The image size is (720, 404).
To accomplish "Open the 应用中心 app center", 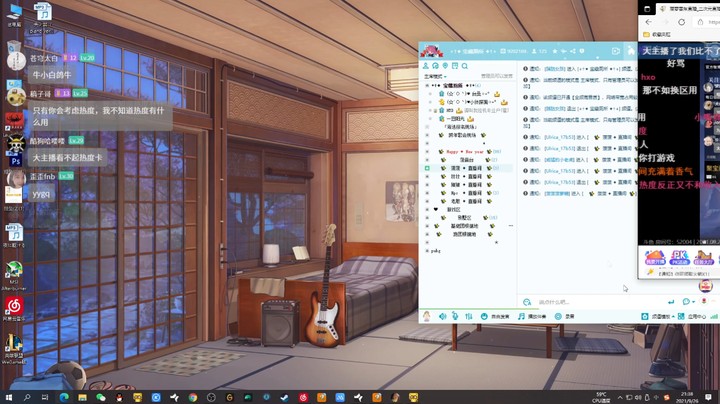I will click(692, 316).
